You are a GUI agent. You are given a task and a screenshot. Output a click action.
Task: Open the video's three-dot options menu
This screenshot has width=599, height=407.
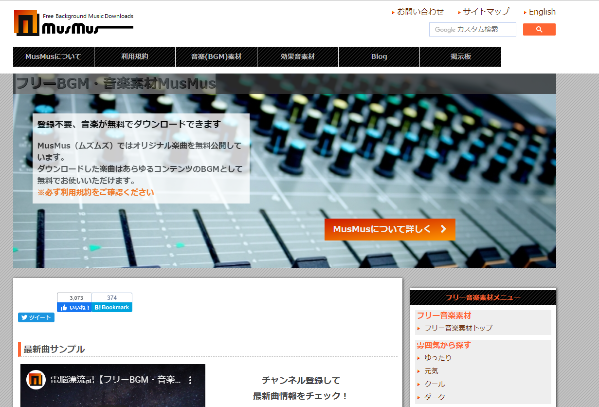tap(190, 380)
